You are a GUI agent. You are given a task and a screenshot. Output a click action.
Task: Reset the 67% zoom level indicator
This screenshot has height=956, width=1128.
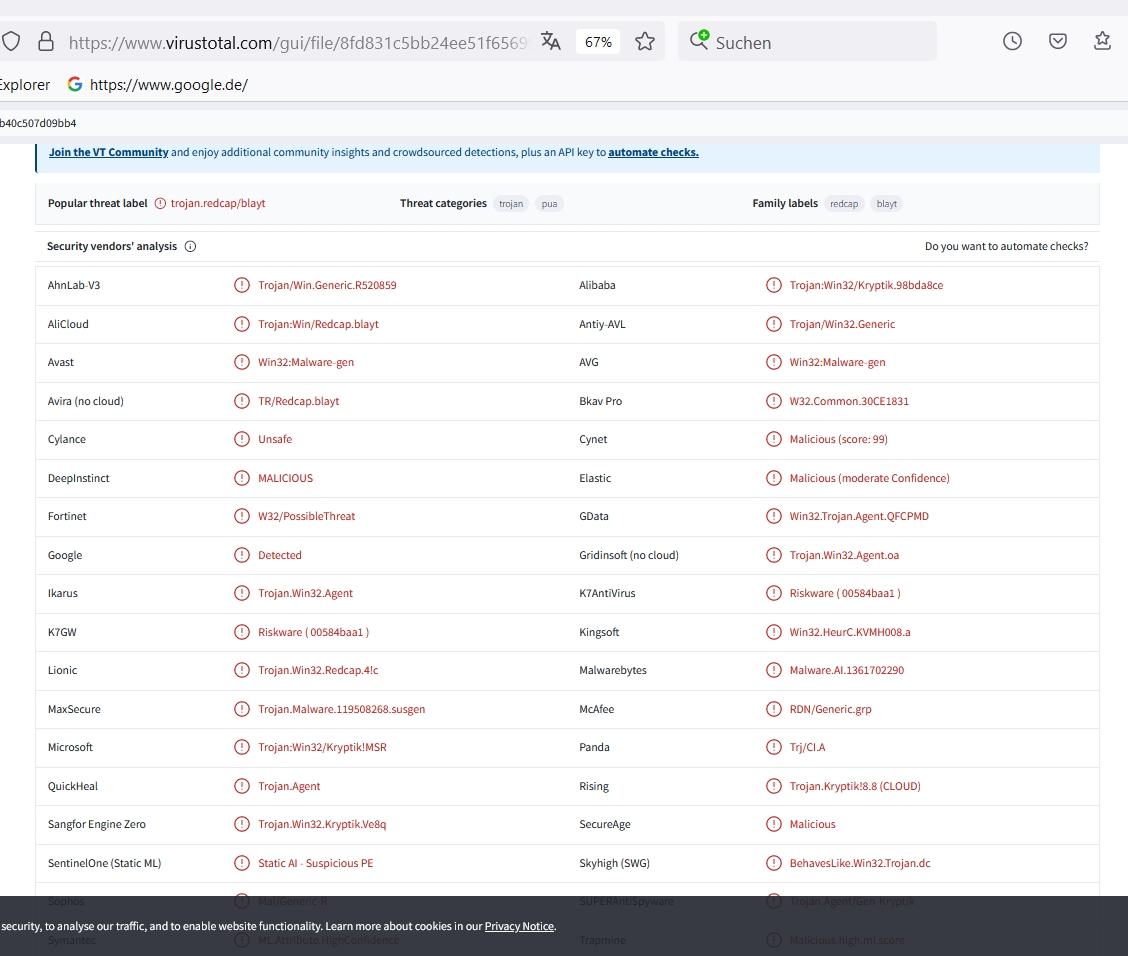(598, 42)
